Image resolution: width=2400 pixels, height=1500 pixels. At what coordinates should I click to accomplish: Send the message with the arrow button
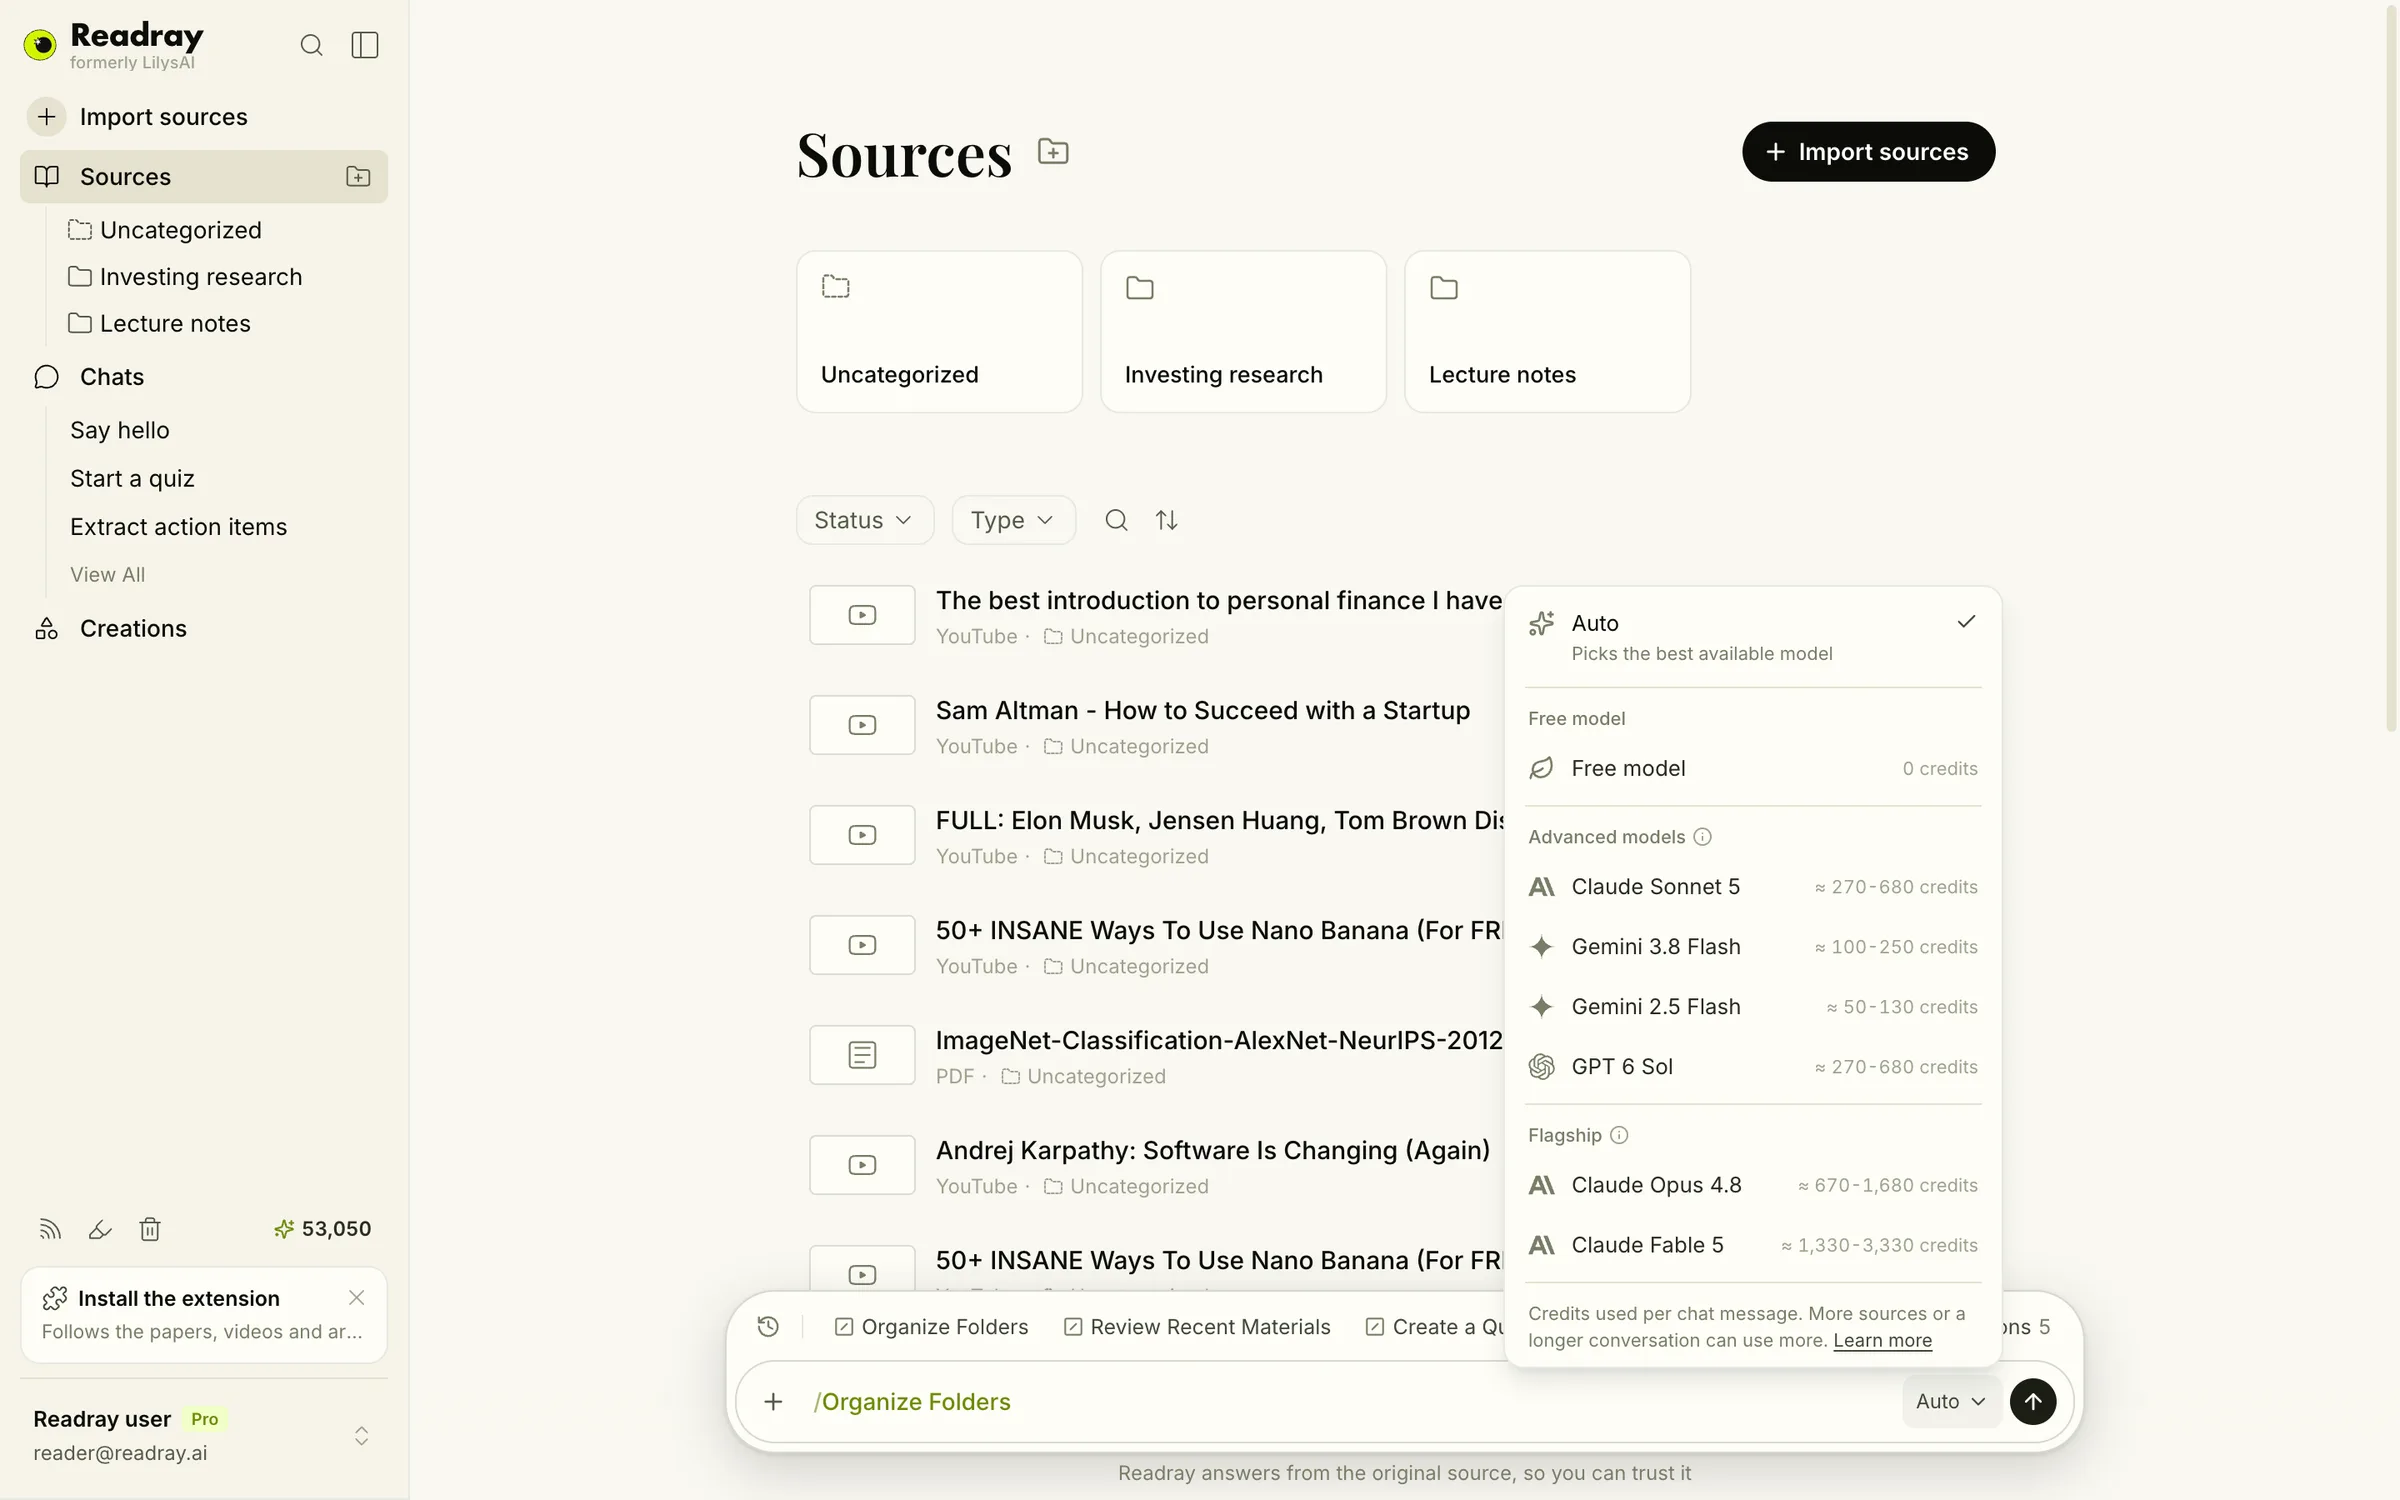click(x=2033, y=1401)
